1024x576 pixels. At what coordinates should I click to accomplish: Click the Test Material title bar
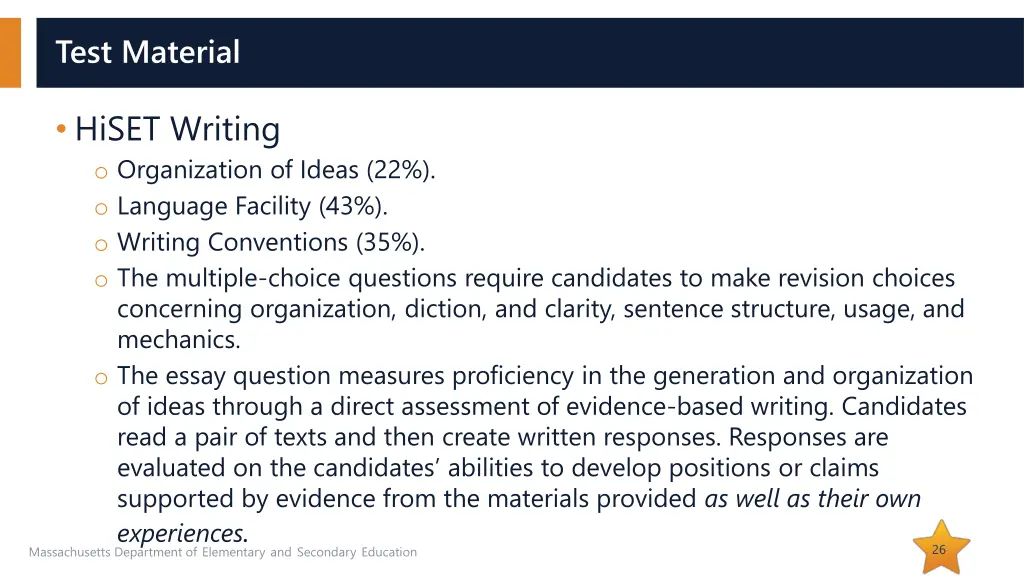point(530,53)
